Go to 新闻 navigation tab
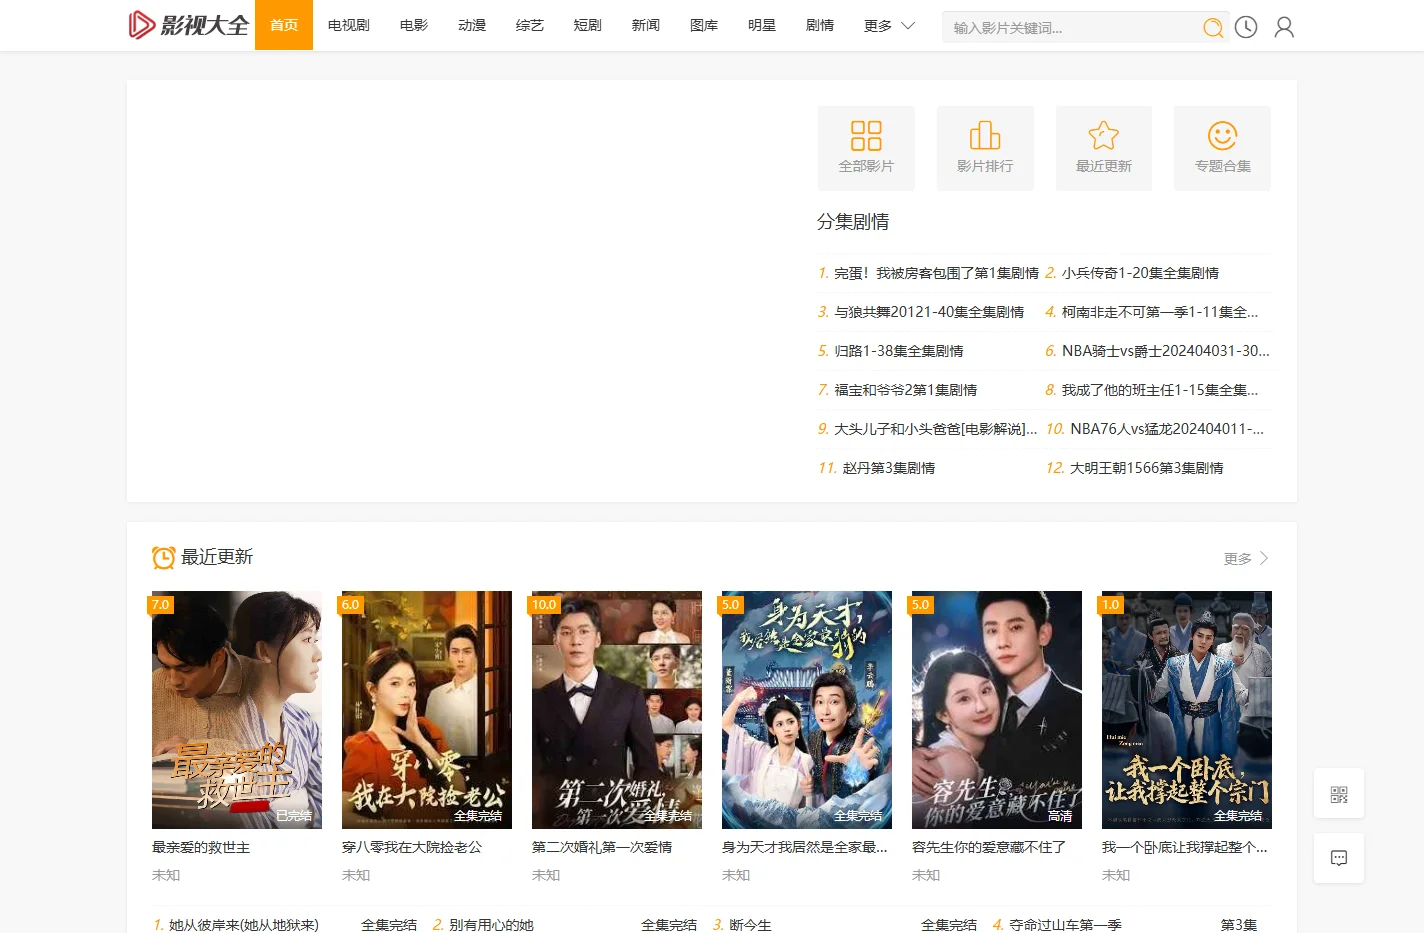This screenshot has width=1424, height=933. coord(646,25)
